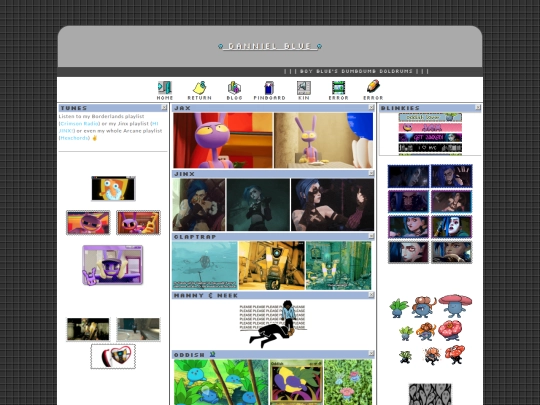Click the black I love NYC blinkie
The image size is (540, 405).
[x=430, y=148]
